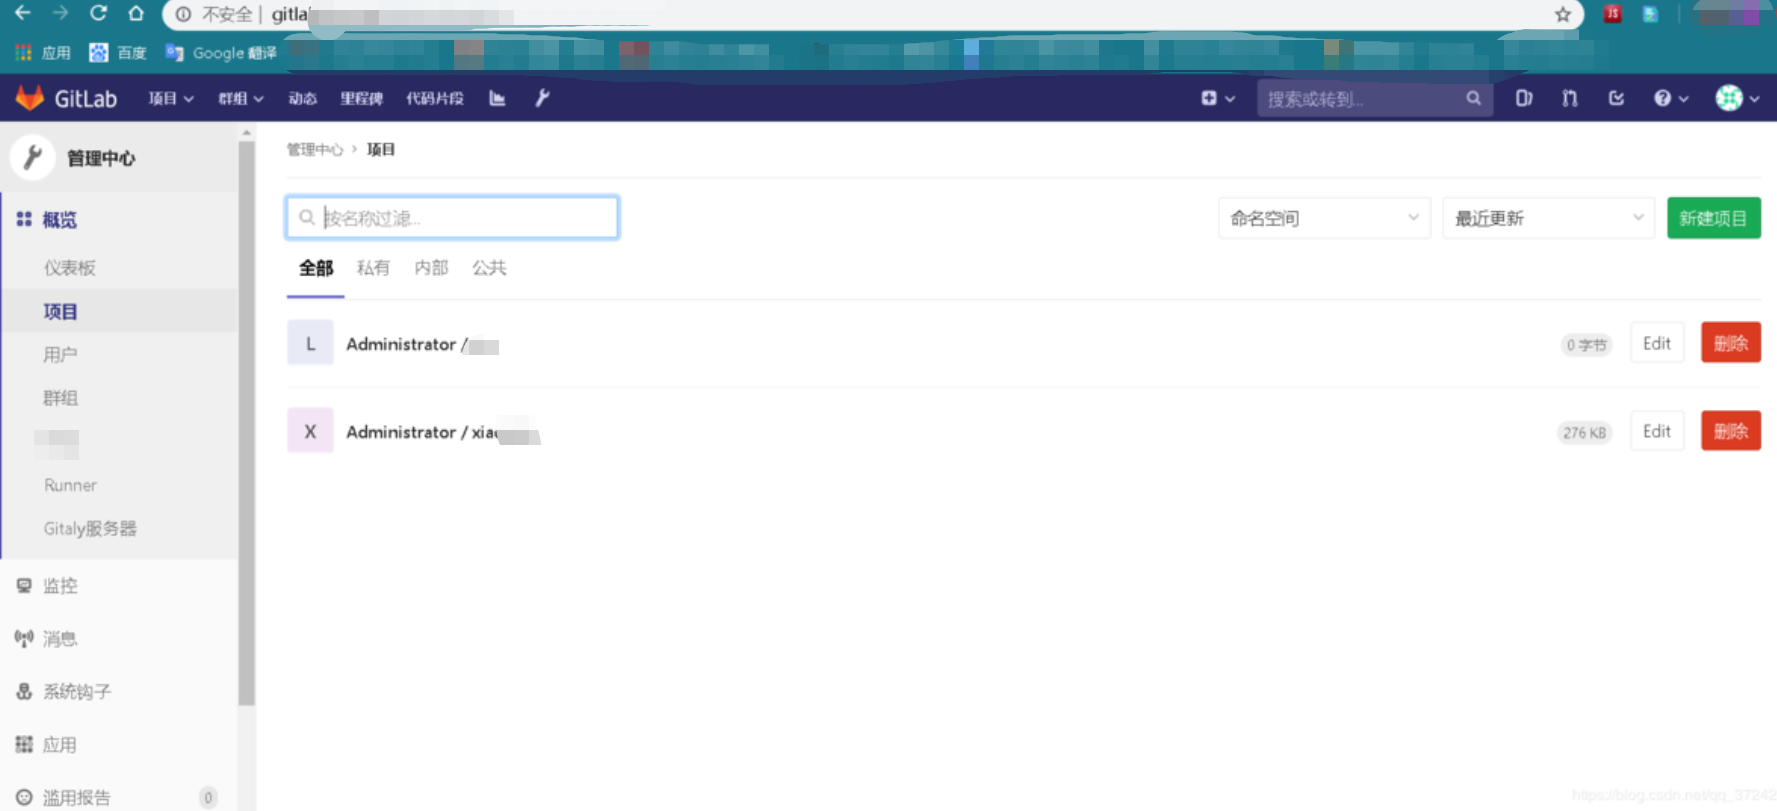Open Gitaly服务器 in the sidebar
Screen dimensions: 1777x811
(x=90, y=528)
